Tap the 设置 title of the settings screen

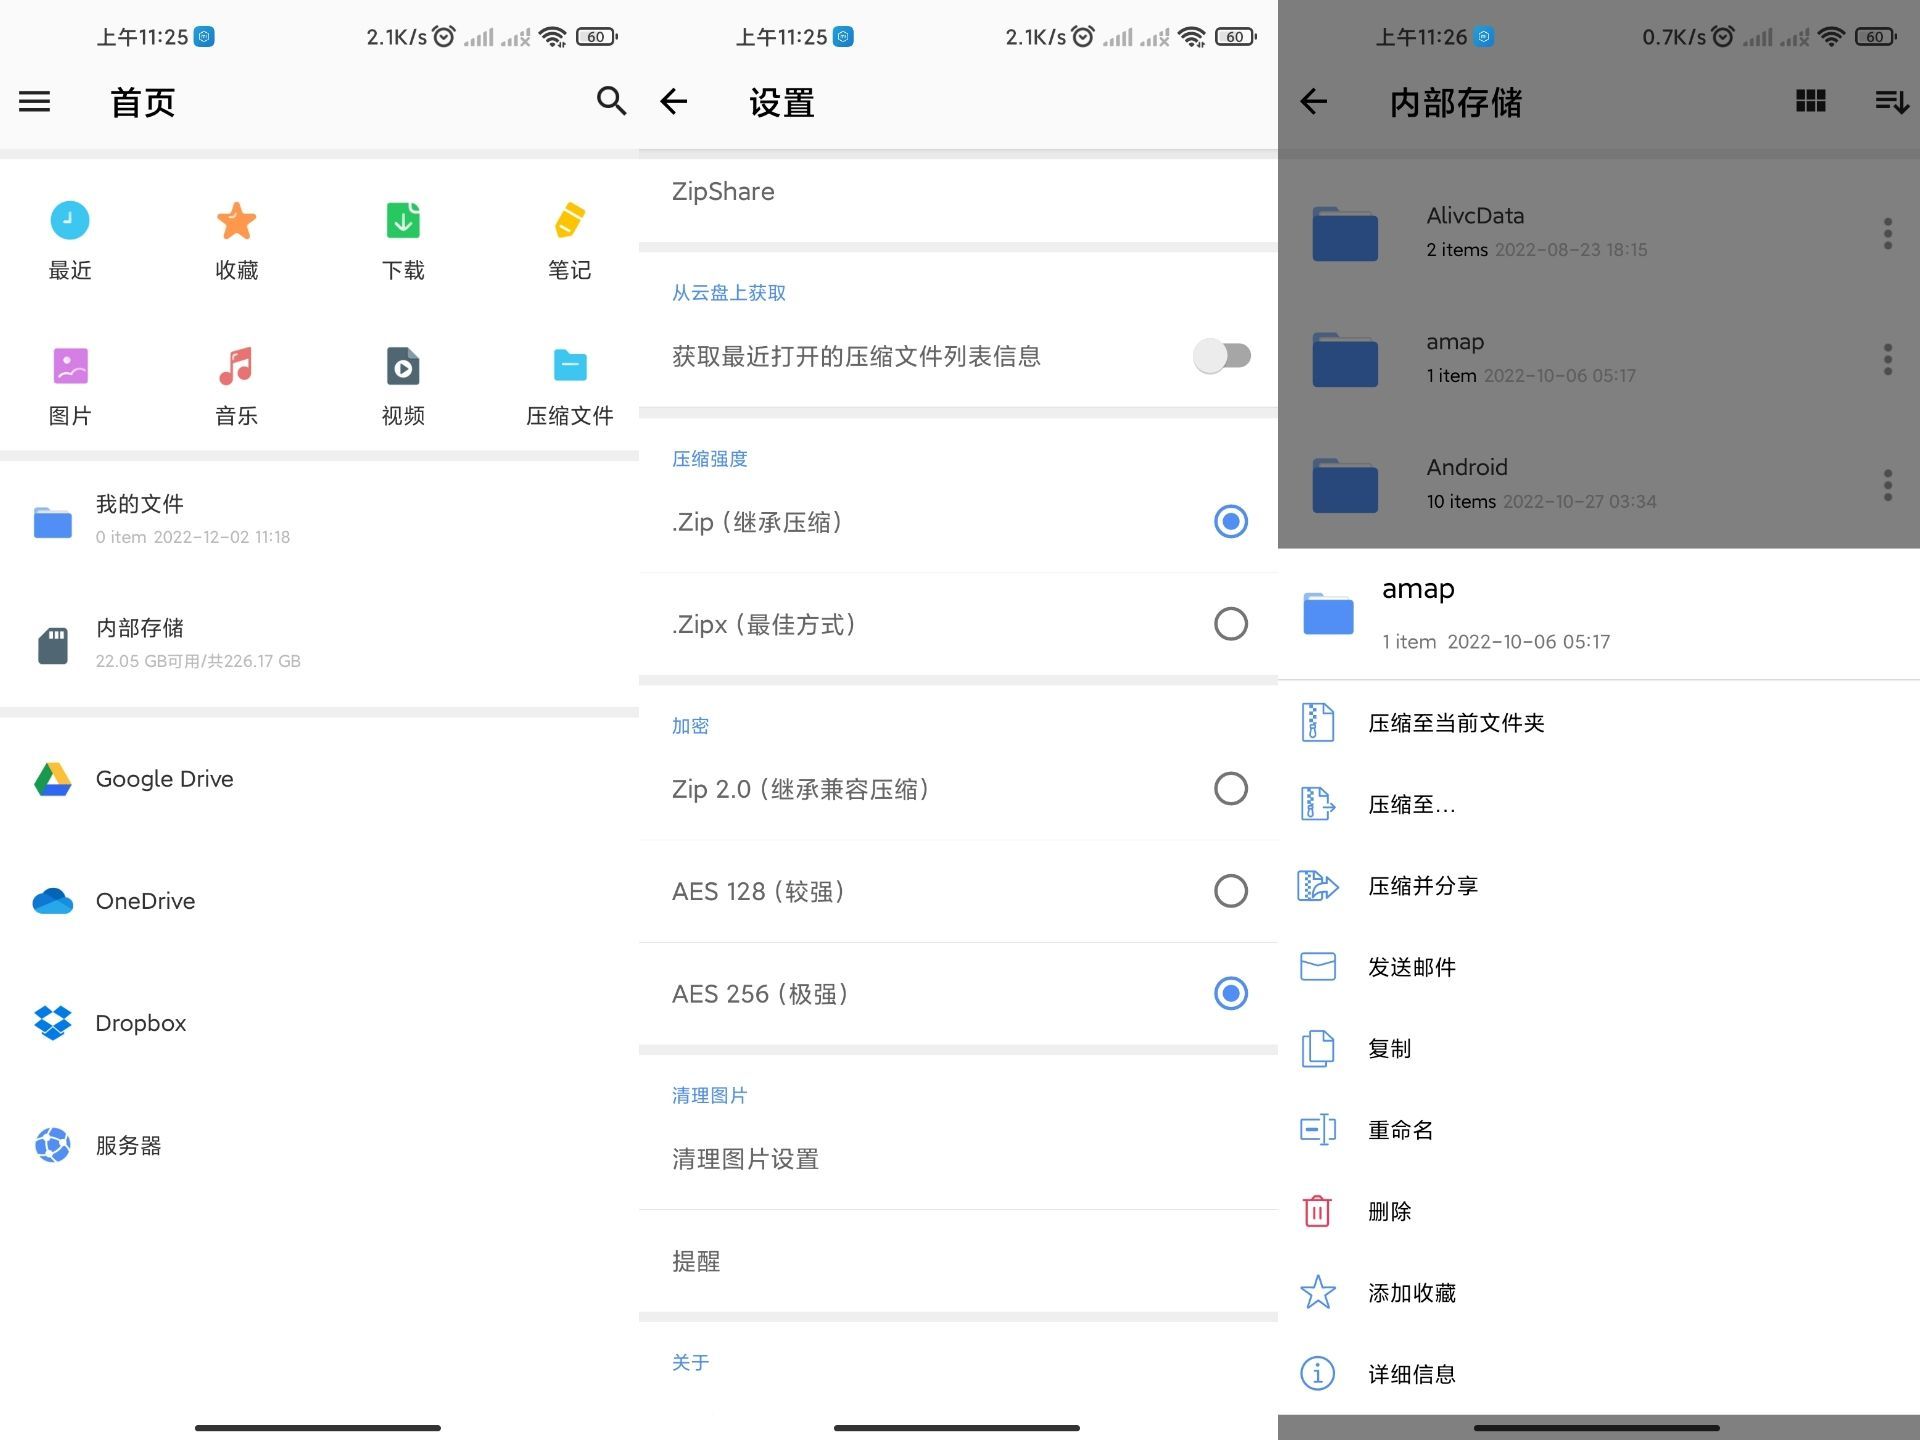click(782, 102)
